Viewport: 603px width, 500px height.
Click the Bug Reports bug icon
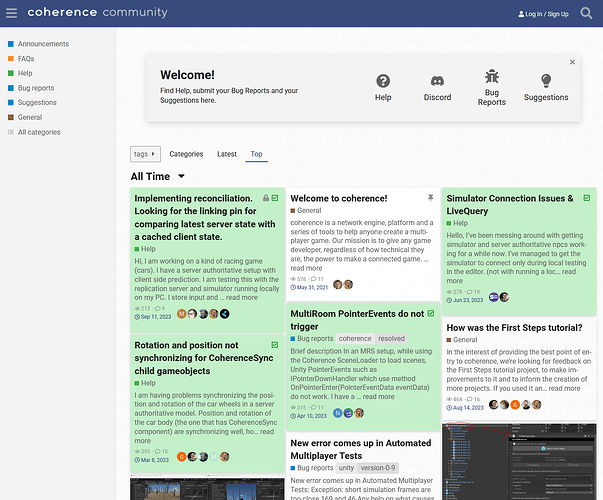492,76
